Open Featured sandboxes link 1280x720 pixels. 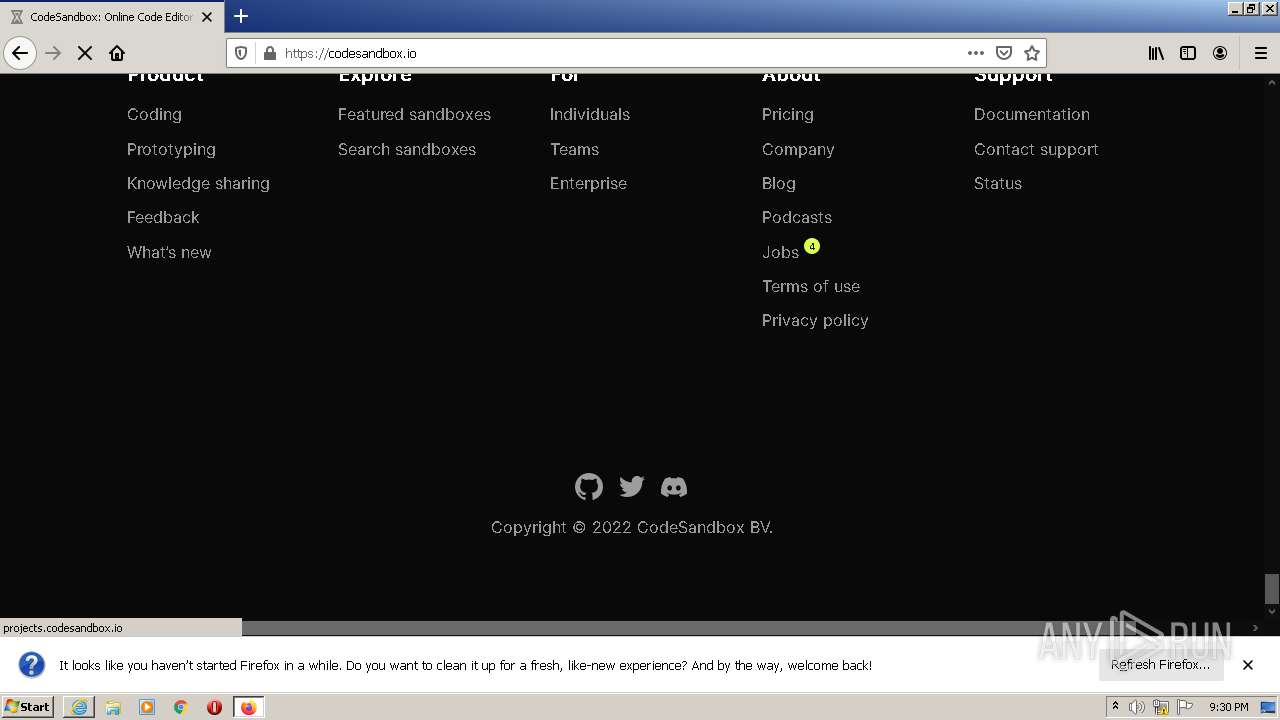click(x=414, y=114)
